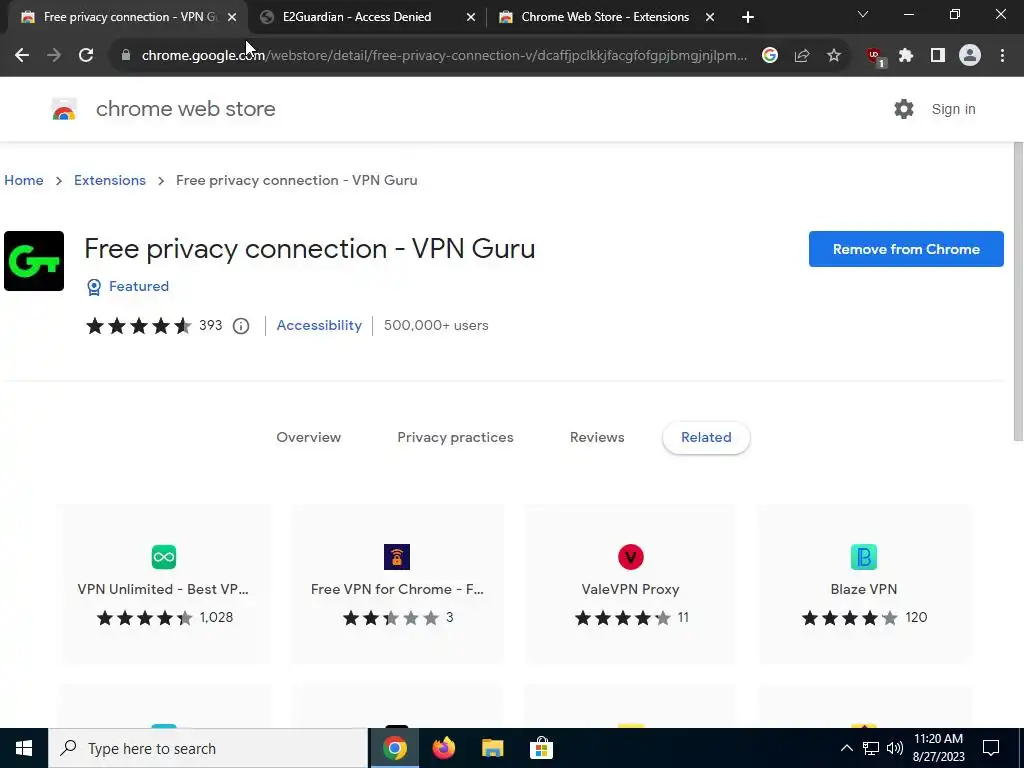Reload the current page
The image size is (1024, 768).
(86, 56)
